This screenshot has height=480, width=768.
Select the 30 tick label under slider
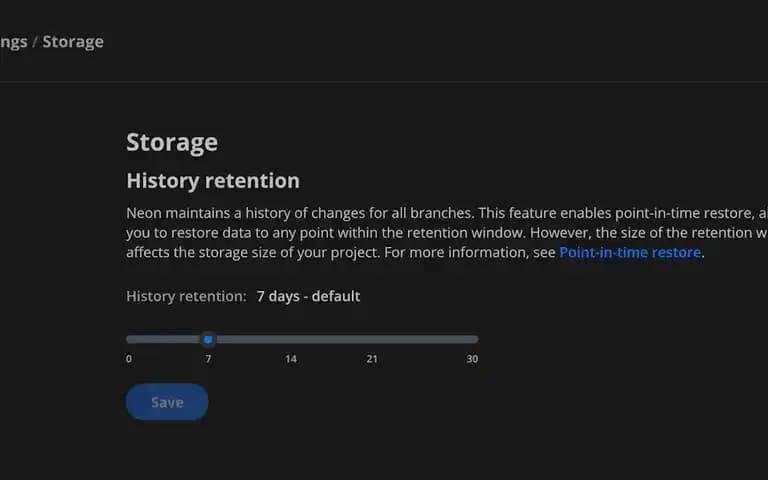pos(472,359)
